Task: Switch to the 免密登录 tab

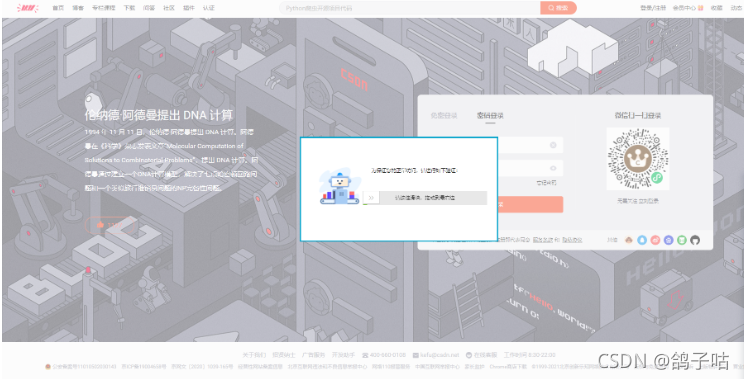Action: coord(444,116)
